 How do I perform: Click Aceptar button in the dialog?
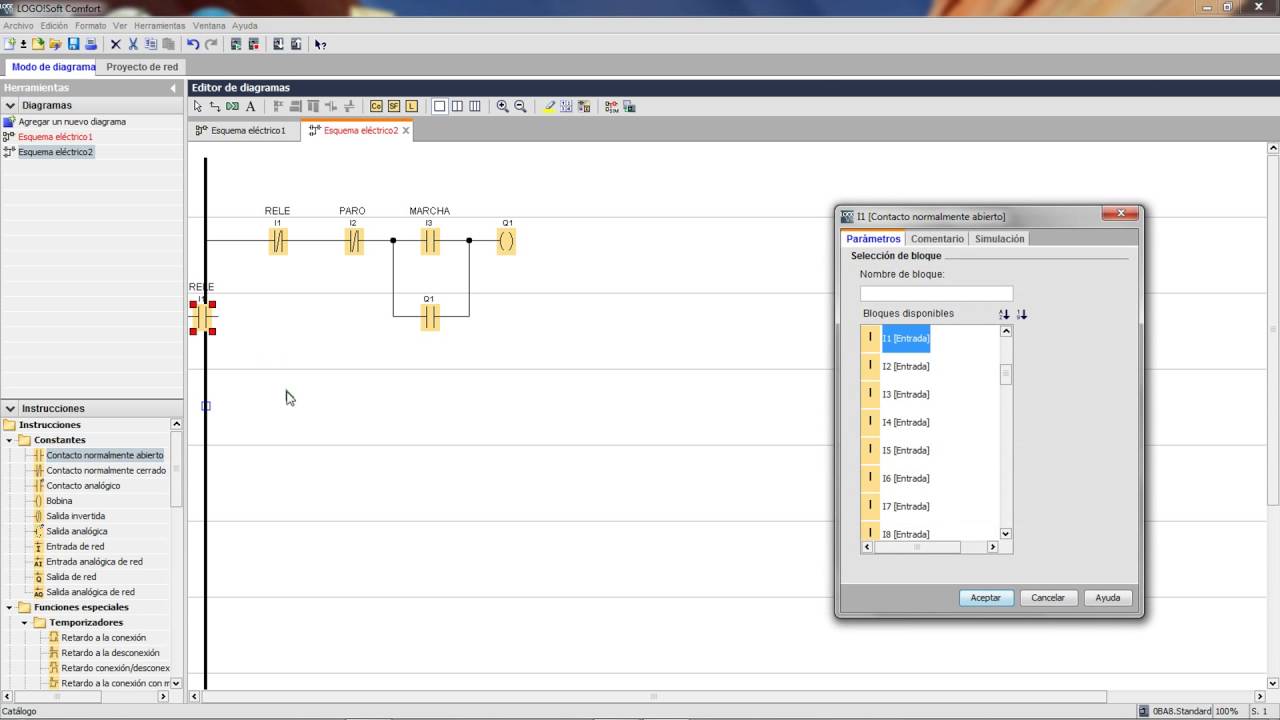[x=986, y=598]
